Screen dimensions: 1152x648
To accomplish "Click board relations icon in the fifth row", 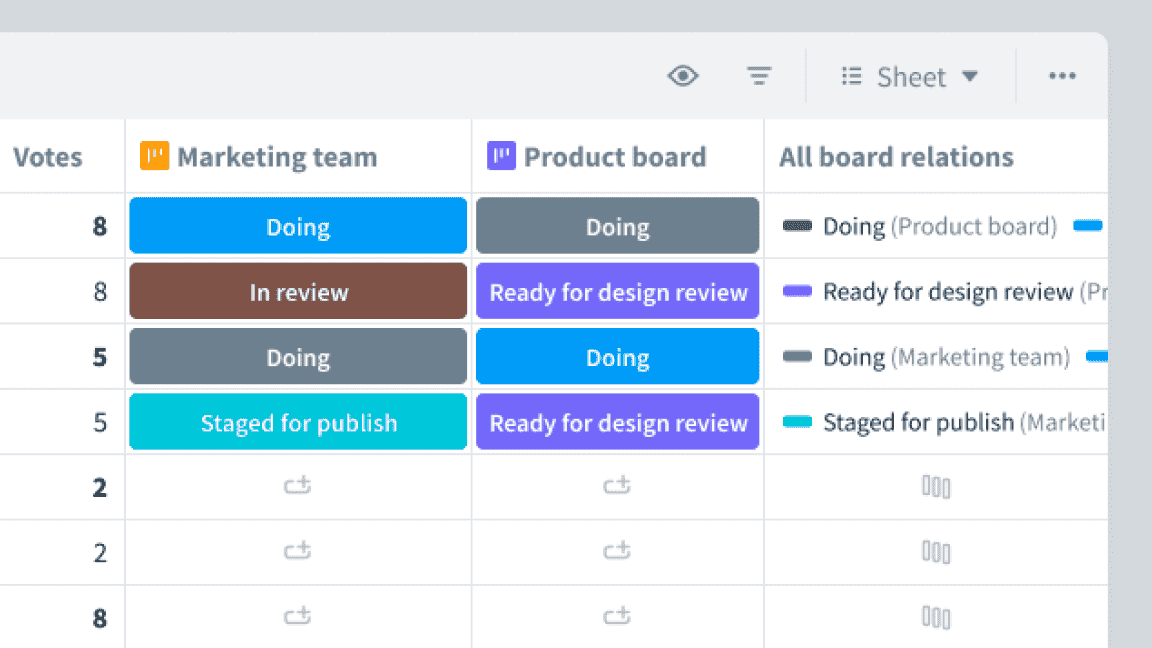I will click(936, 487).
